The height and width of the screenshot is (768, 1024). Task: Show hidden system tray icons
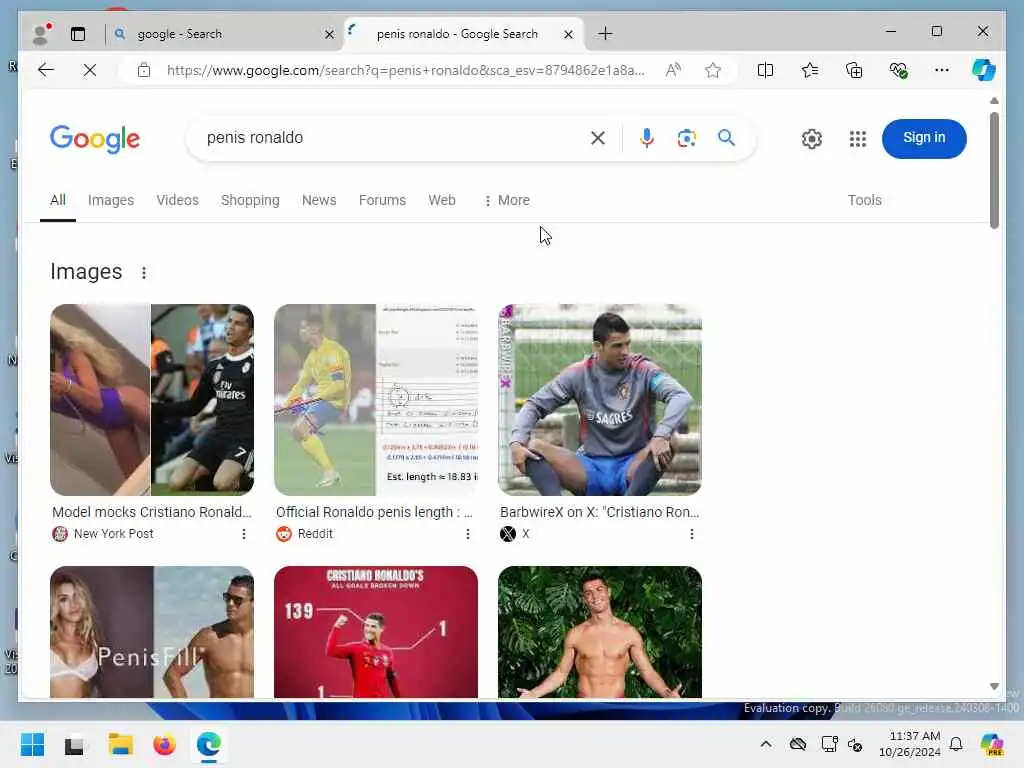[766, 744]
